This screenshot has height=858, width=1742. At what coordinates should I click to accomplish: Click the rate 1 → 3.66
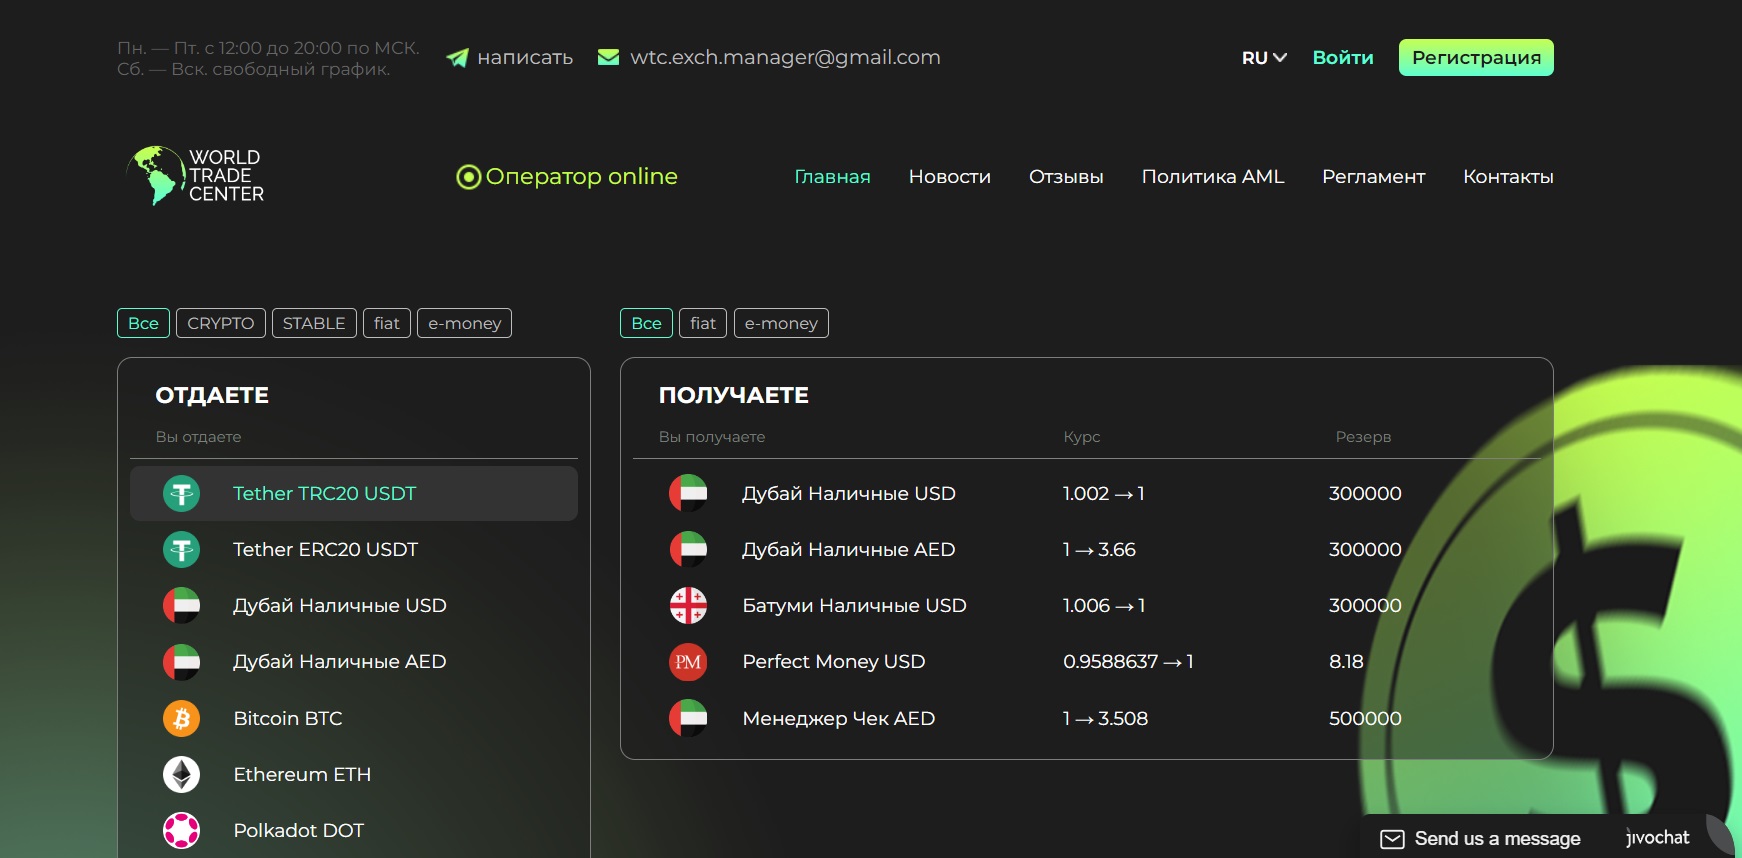pos(1099,549)
